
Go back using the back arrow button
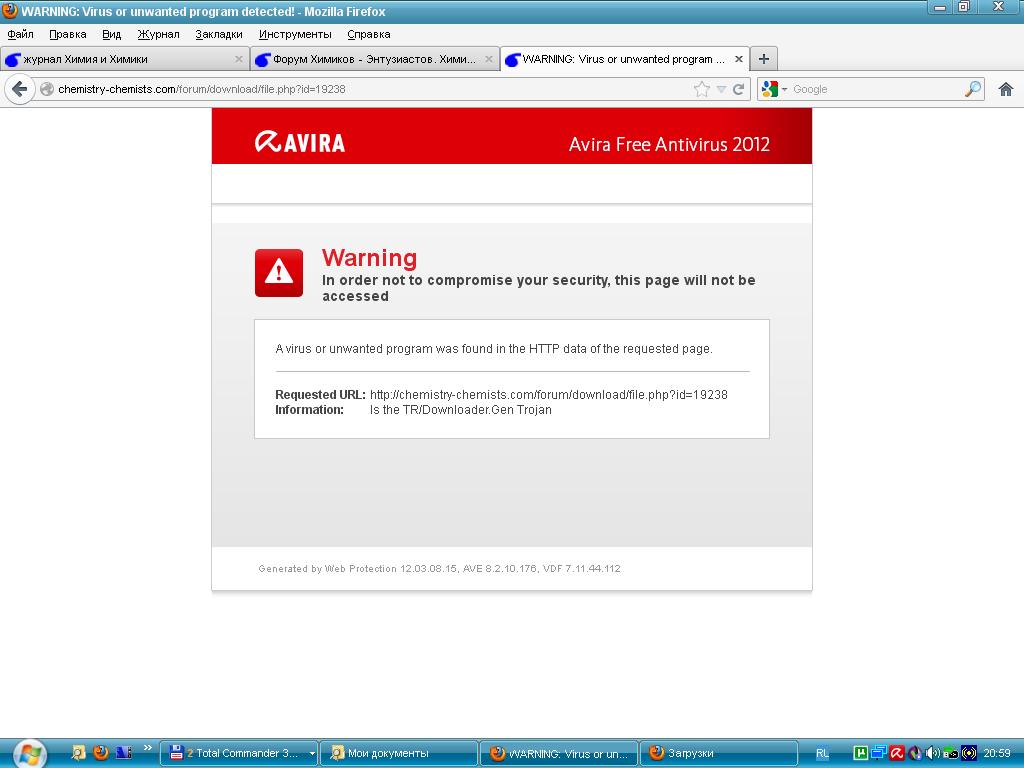[20, 89]
